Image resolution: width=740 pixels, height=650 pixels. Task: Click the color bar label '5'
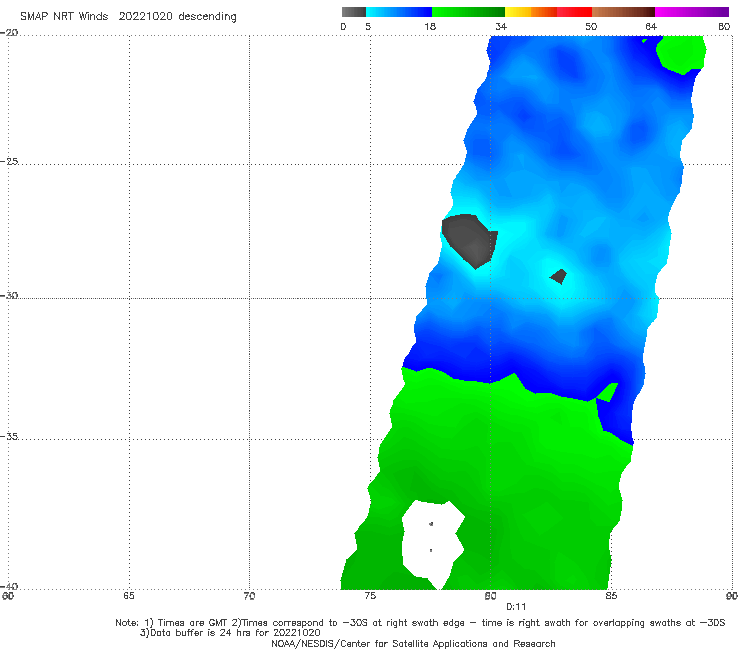[368, 26]
